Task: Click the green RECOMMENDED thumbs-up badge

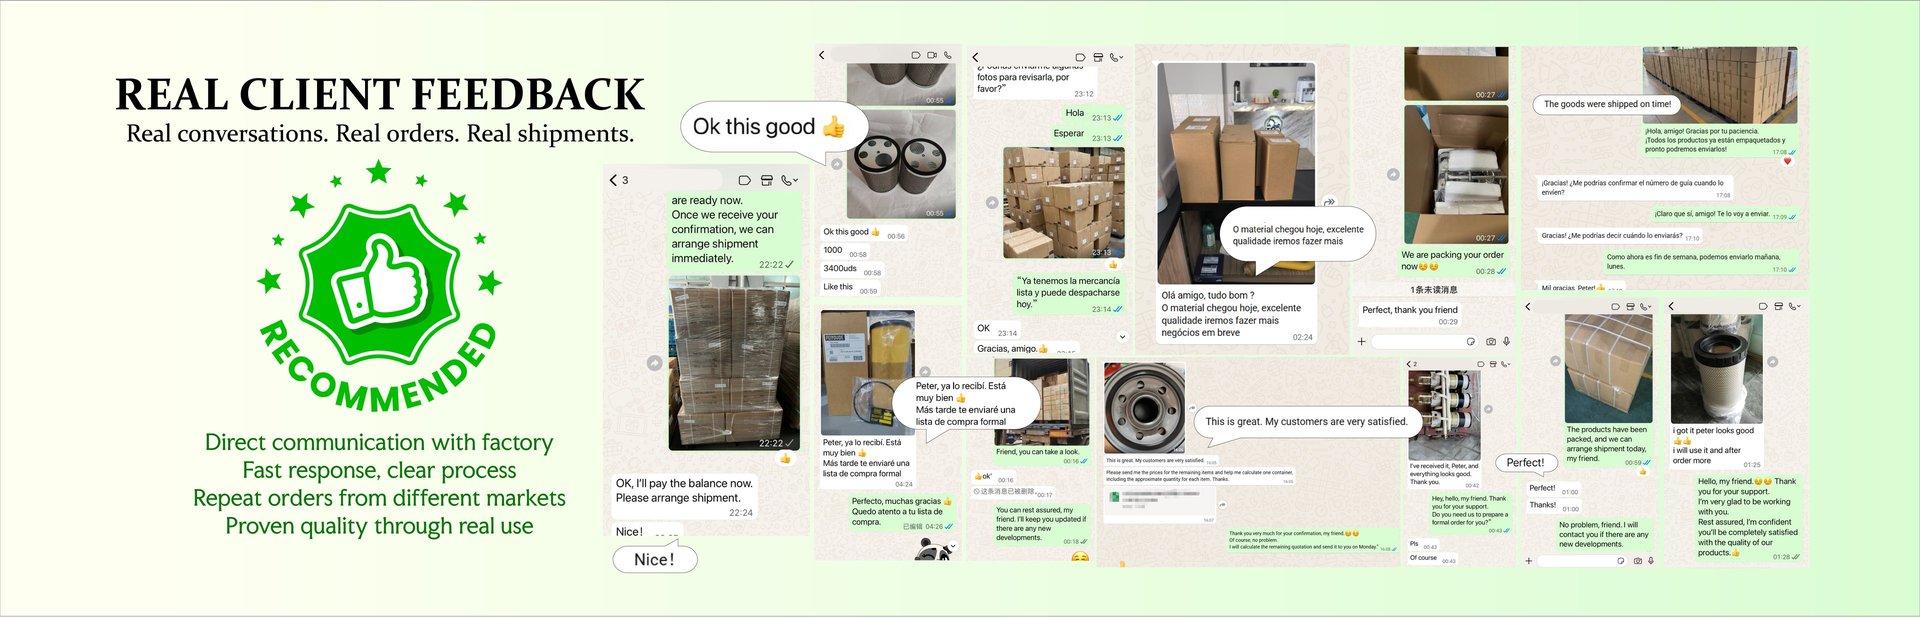Action: [378, 288]
